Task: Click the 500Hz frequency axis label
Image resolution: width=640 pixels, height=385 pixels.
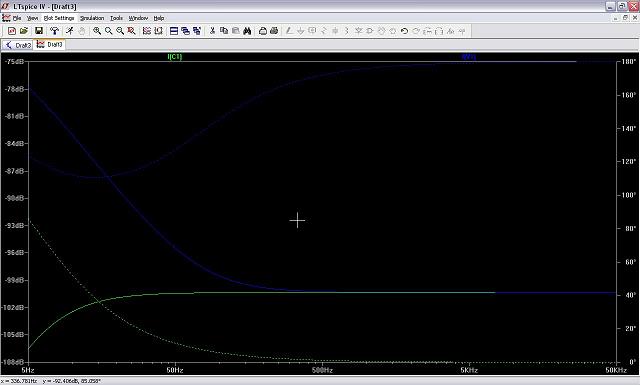Action: [322, 370]
